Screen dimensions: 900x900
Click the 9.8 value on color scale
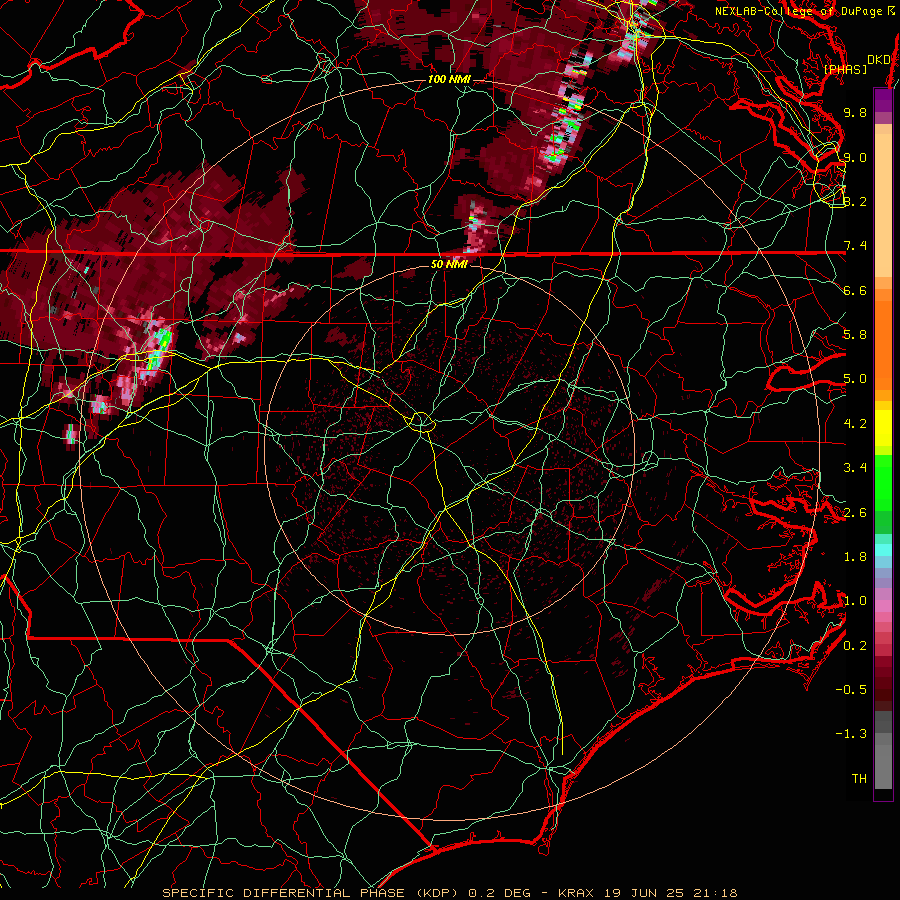click(x=855, y=112)
